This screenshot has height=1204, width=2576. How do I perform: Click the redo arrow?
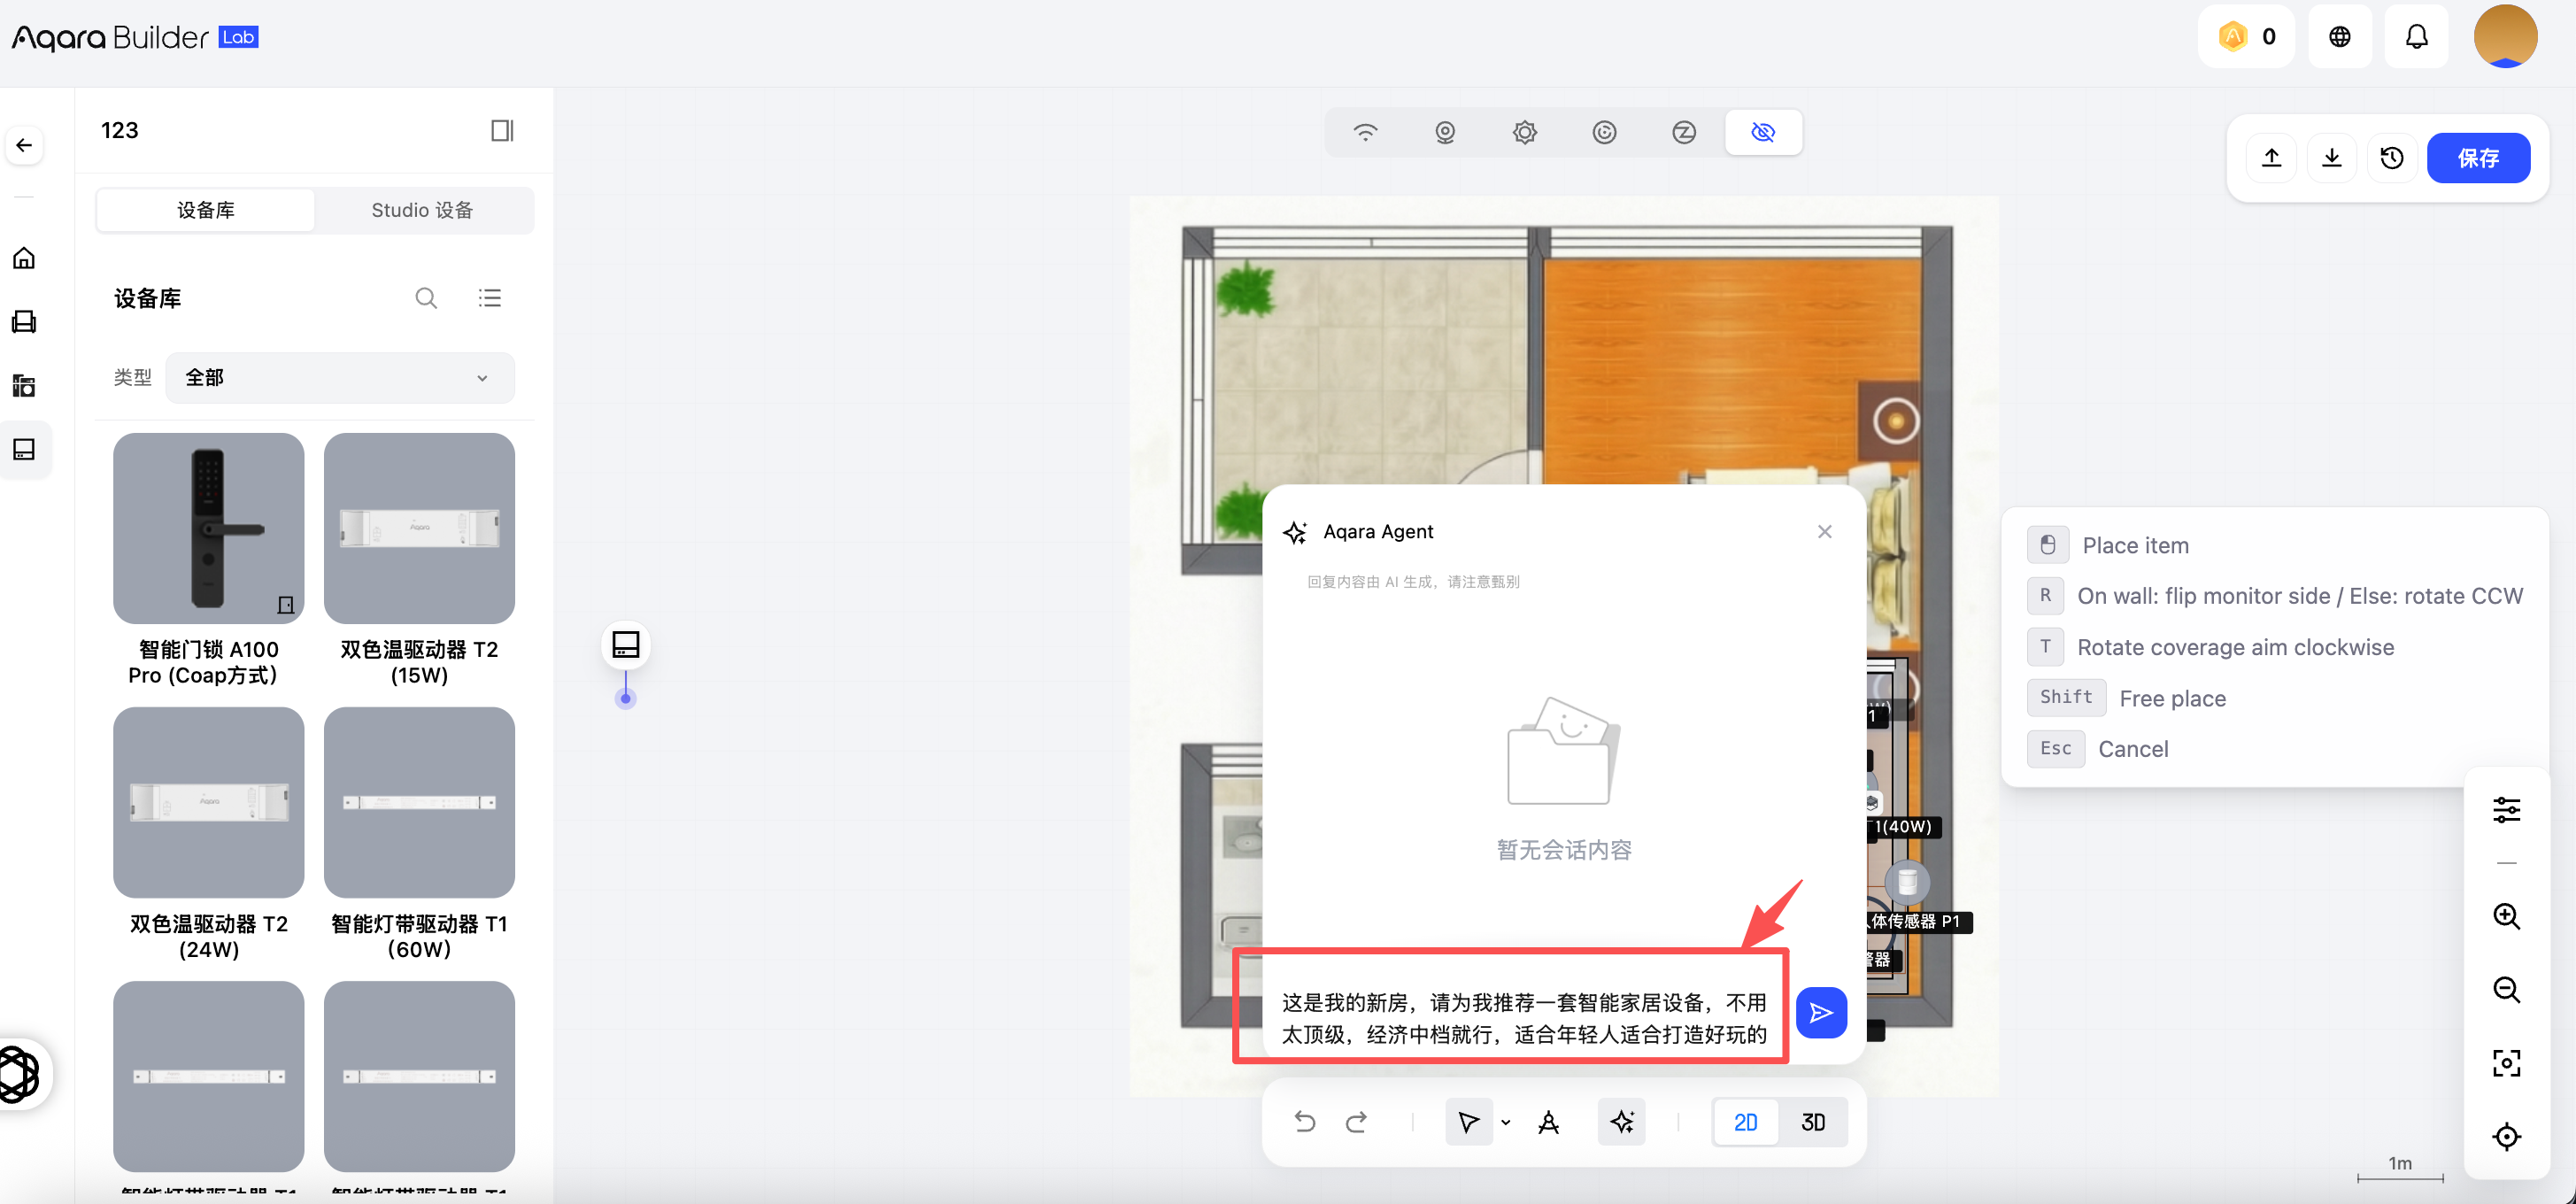(x=1356, y=1122)
